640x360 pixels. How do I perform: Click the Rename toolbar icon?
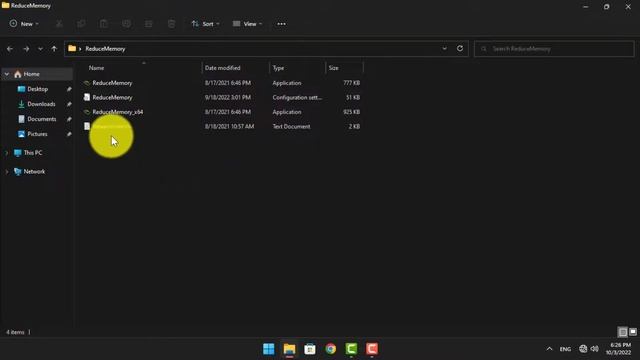click(127, 24)
